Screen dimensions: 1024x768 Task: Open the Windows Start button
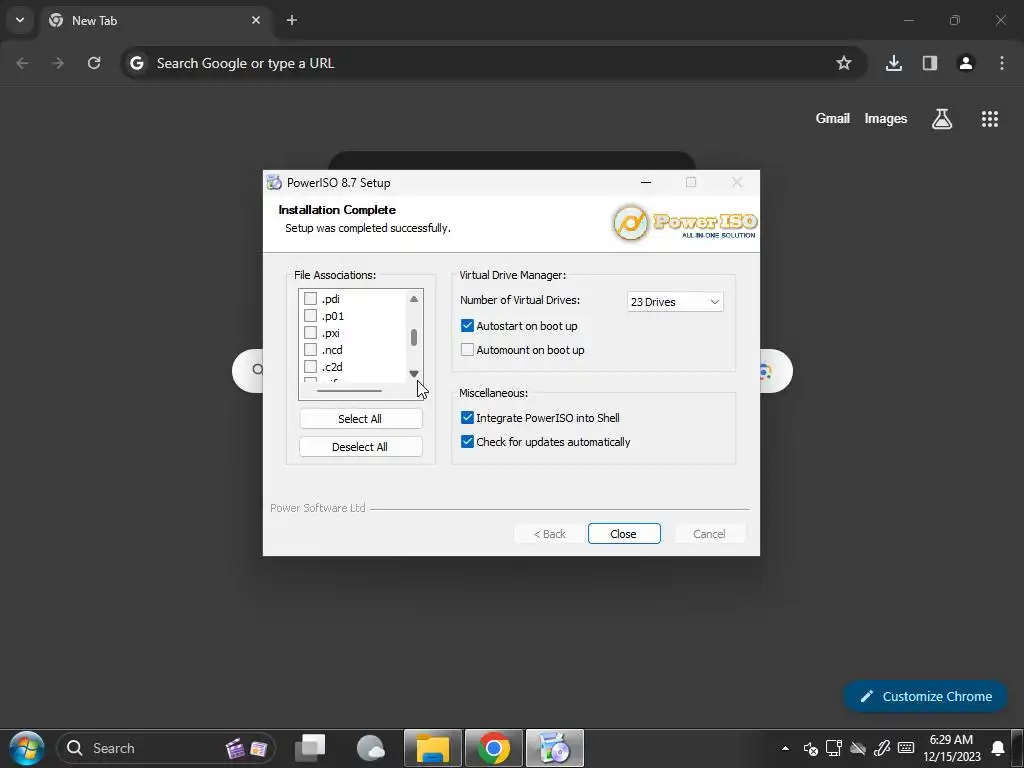tap(27, 748)
